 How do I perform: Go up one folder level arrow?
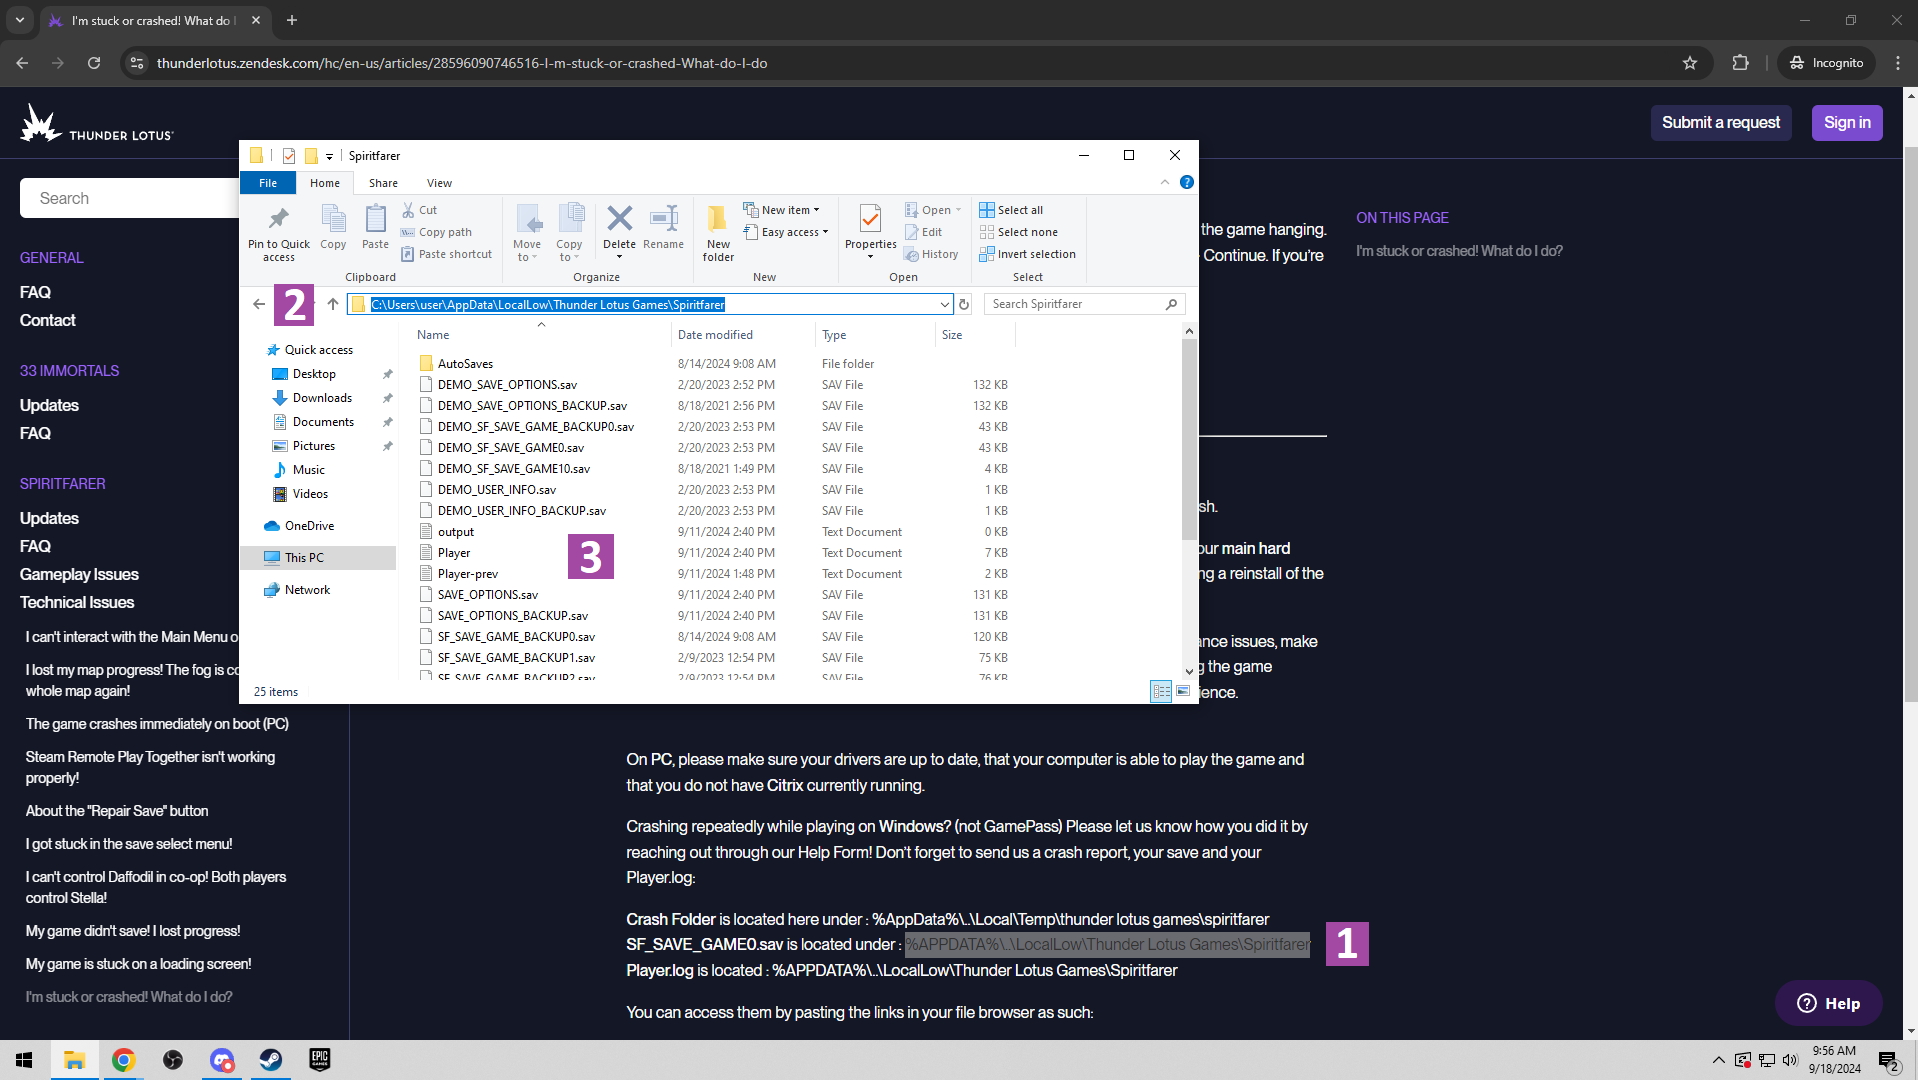pos(333,304)
